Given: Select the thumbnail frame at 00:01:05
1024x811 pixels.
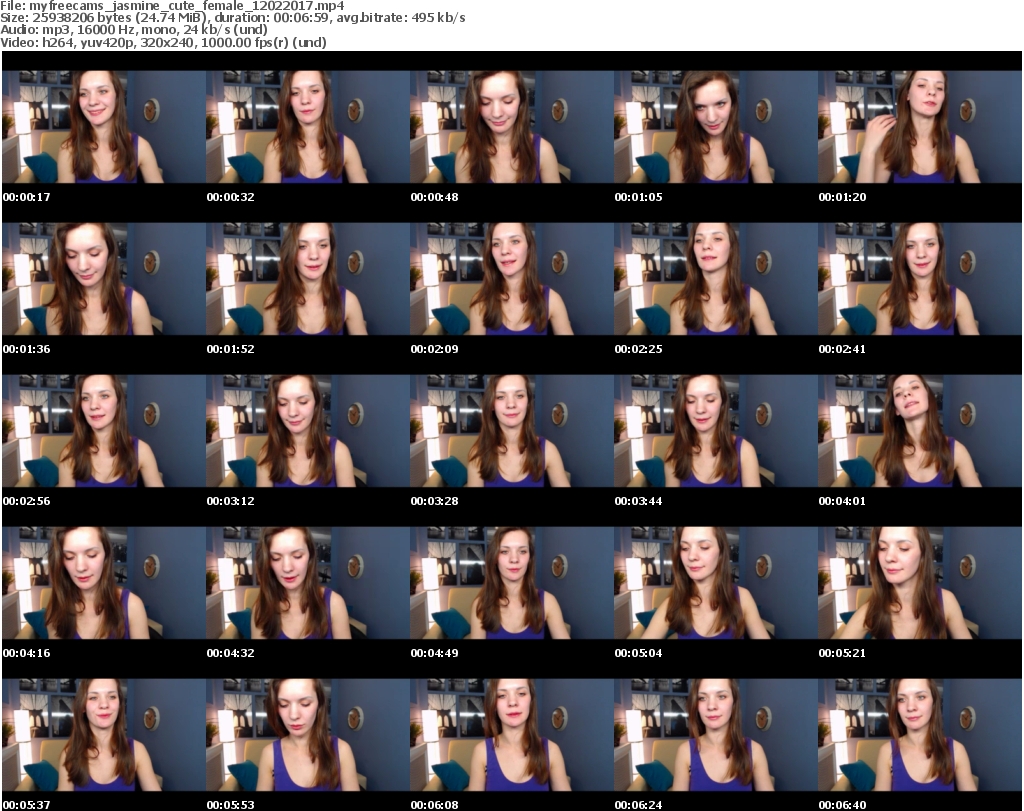Looking at the screenshot, I should click(715, 127).
